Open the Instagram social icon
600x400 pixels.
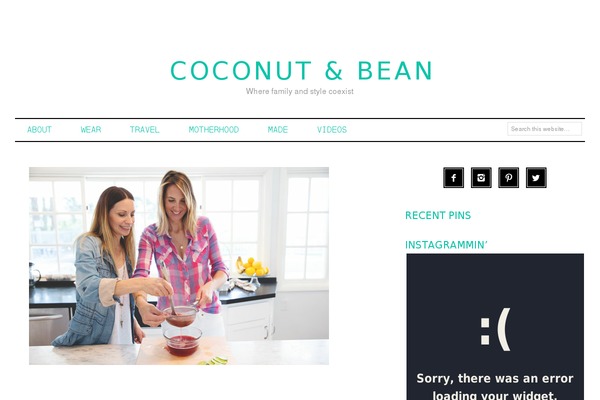tap(481, 178)
